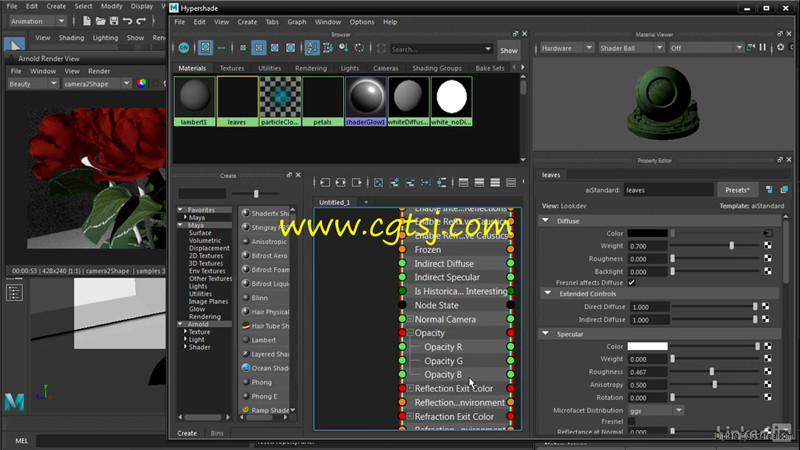
Task: Collapse the Opacity attribute on node
Action: pyautogui.click(x=410, y=333)
